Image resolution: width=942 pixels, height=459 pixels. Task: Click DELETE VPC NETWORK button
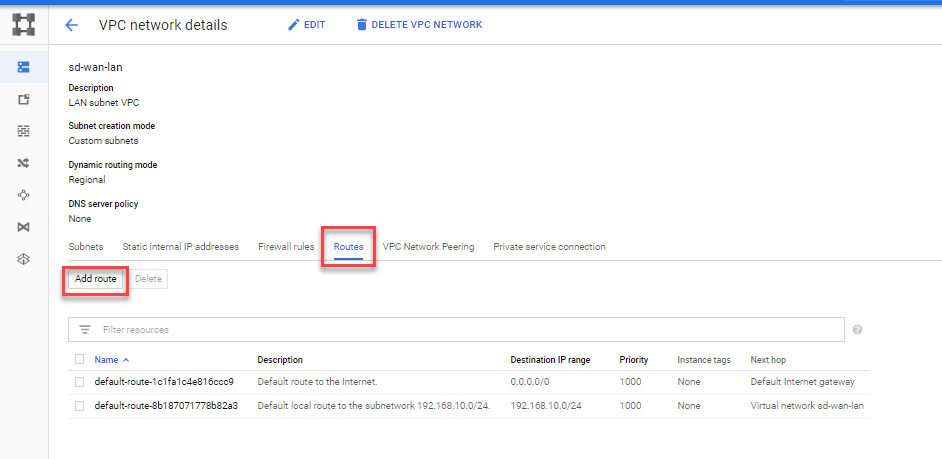419,25
